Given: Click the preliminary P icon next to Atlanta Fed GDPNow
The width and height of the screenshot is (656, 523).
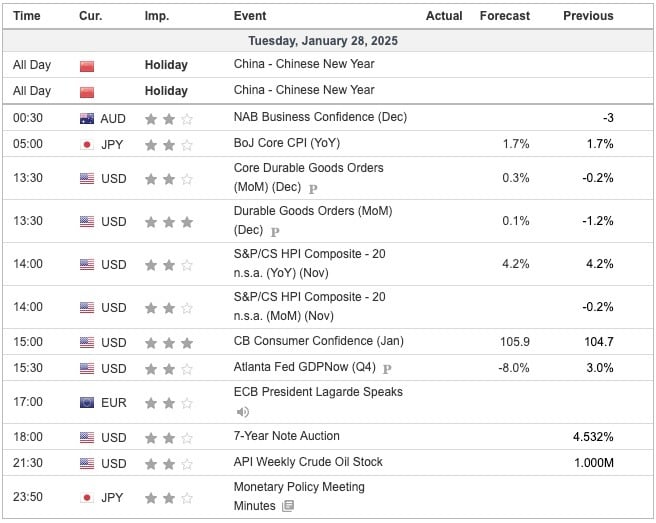Looking at the screenshot, I should (387, 369).
